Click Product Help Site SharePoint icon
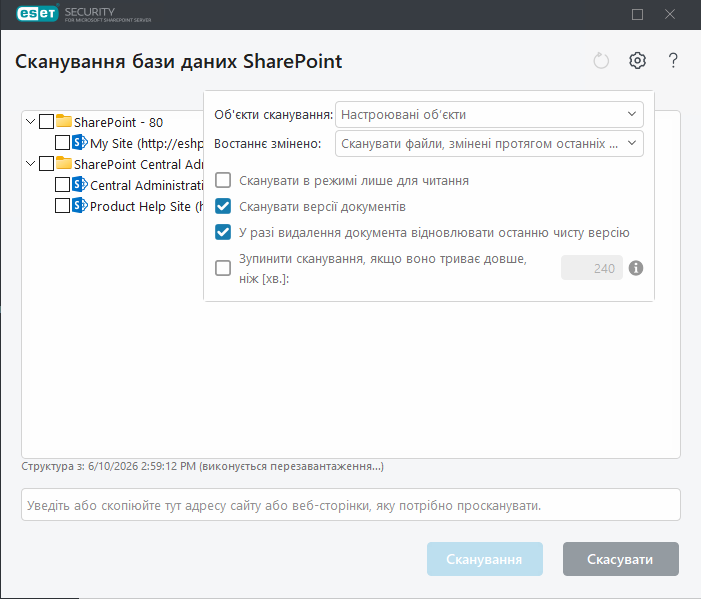 tap(80, 205)
